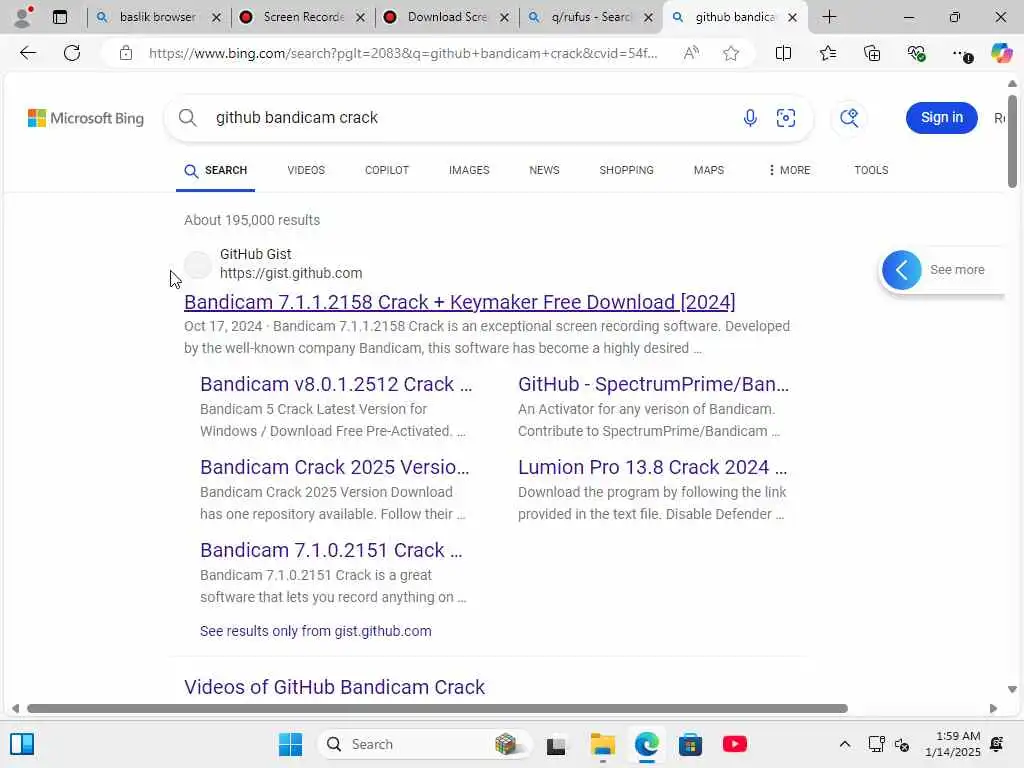This screenshot has height=768, width=1024.
Task: Select the NEWS search tab
Action: point(544,170)
